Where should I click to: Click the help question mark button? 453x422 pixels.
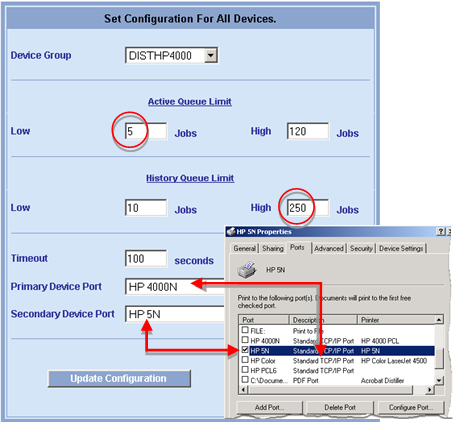click(x=441, y=231)
